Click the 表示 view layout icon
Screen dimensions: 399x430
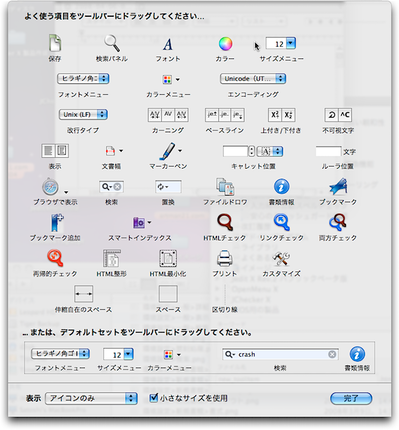pos(55,151)
